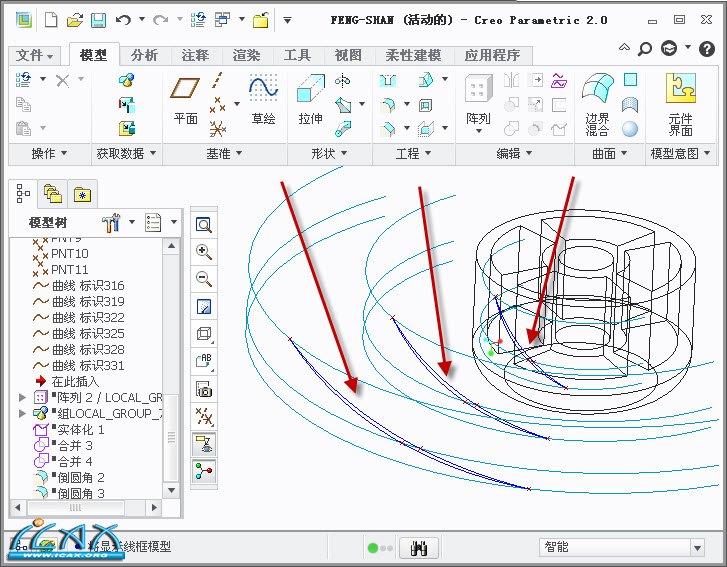Click the zoom out magnifier icon
The width and height of the screenshot is (727, 567).
(x=204, y=279)
